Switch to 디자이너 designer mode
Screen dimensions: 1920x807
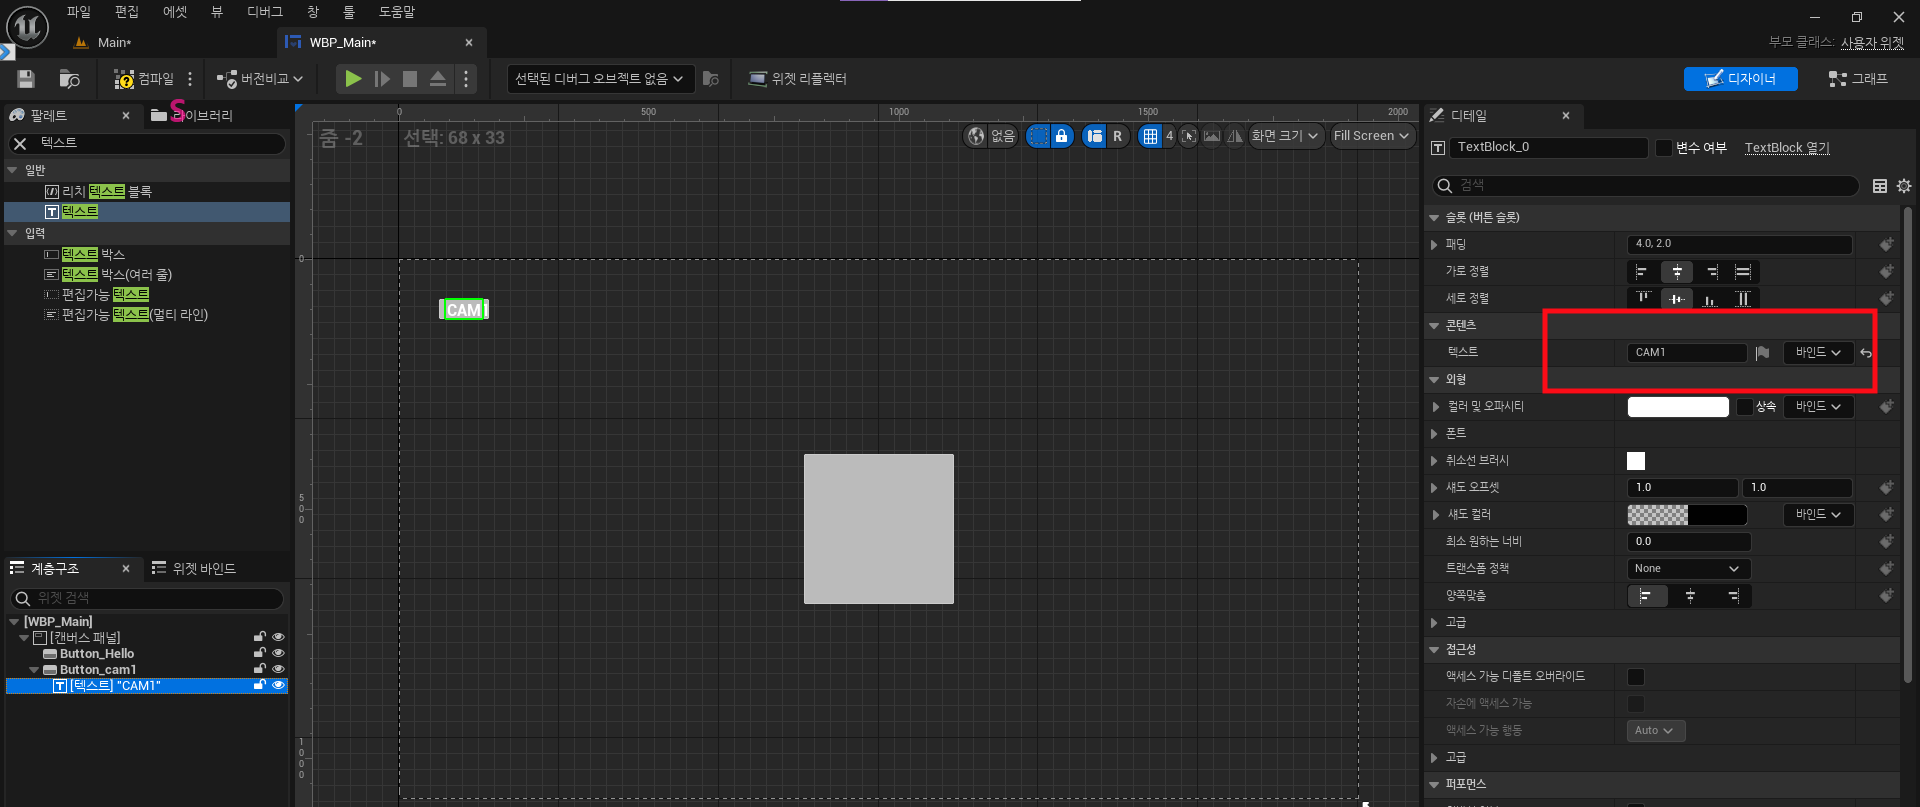(x=1740, y=79)
